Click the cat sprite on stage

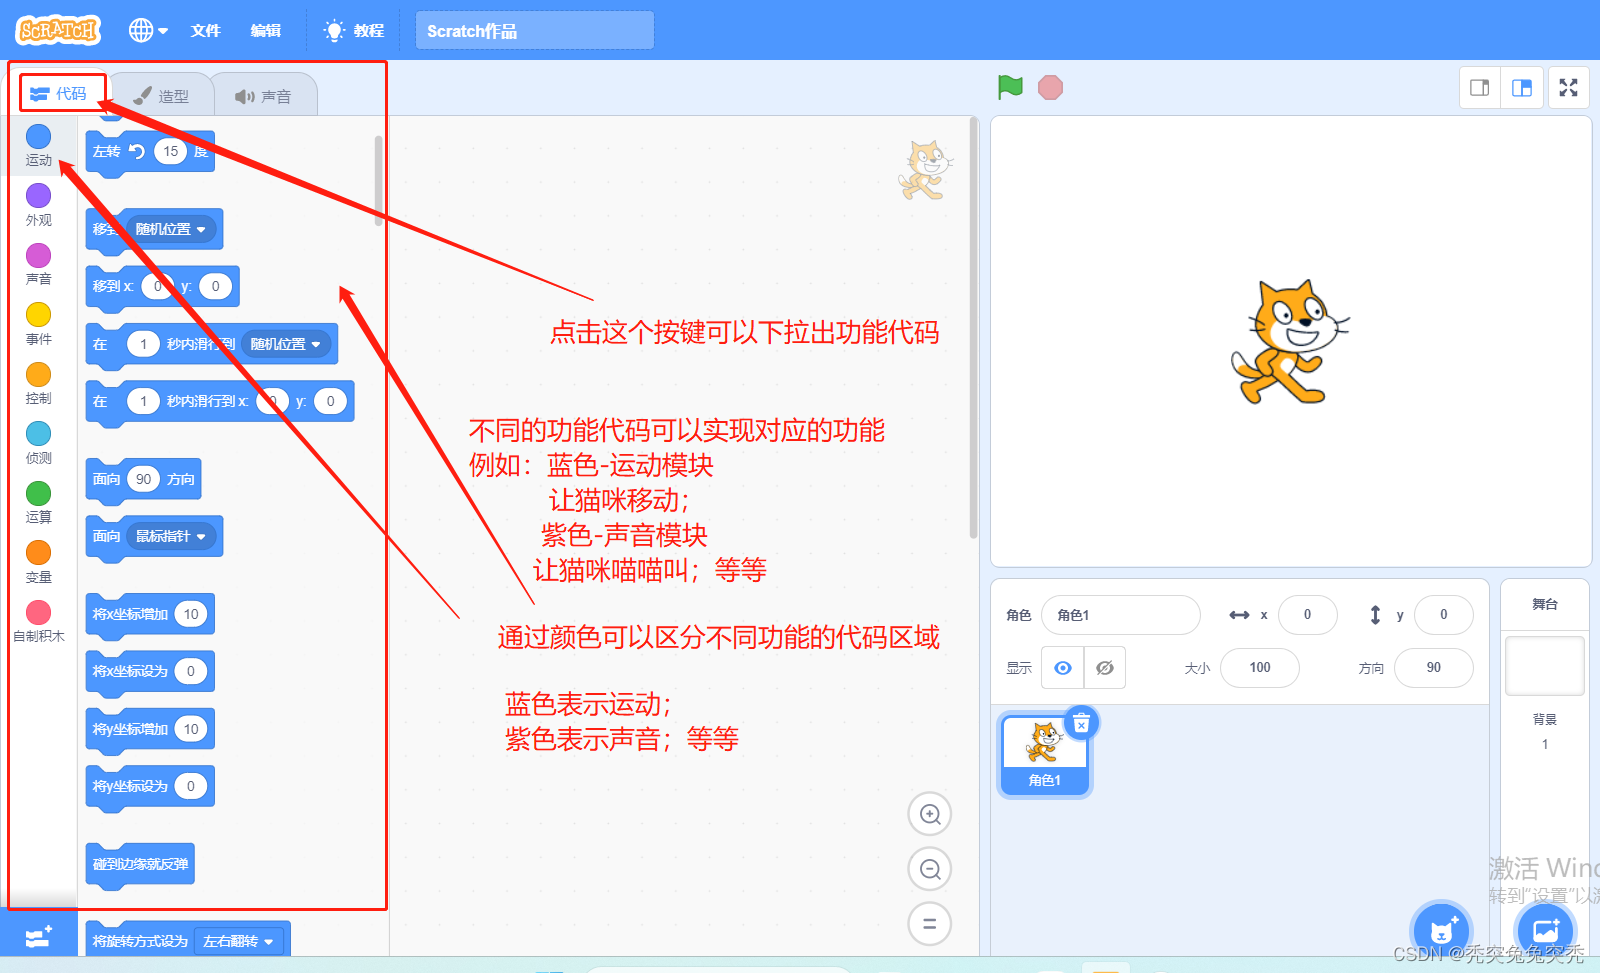pos(1289,342)
